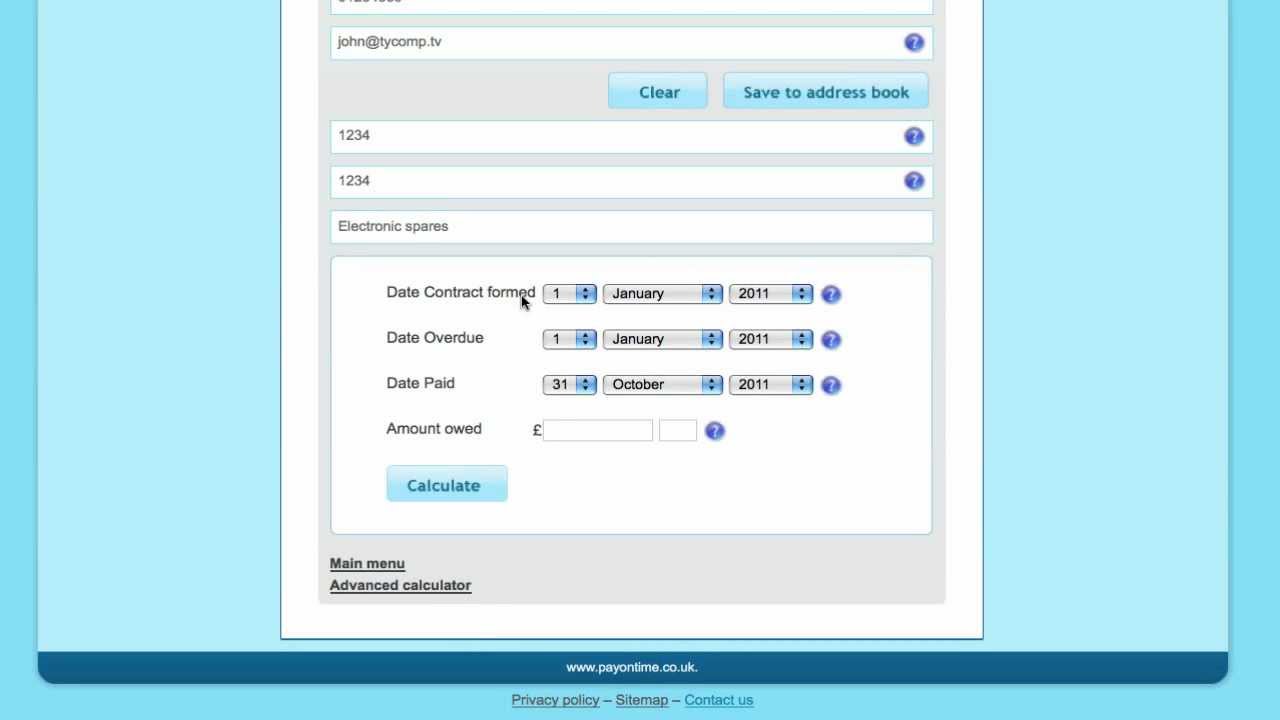The image size is (1280, 720).
Task: Click the Calculate button
Action: [447, 484]
